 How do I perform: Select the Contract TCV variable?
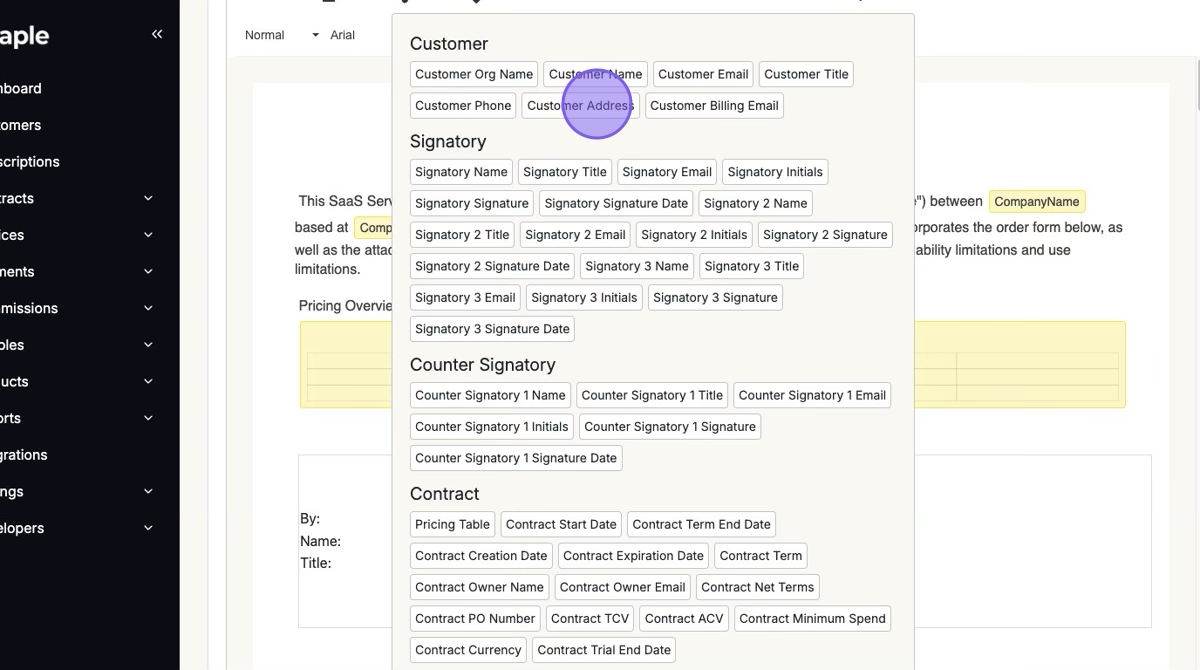[590, 619]
